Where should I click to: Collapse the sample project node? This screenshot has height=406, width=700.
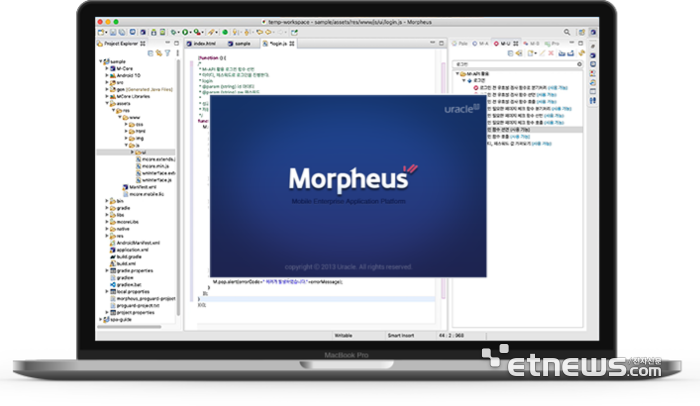[101, 61]
